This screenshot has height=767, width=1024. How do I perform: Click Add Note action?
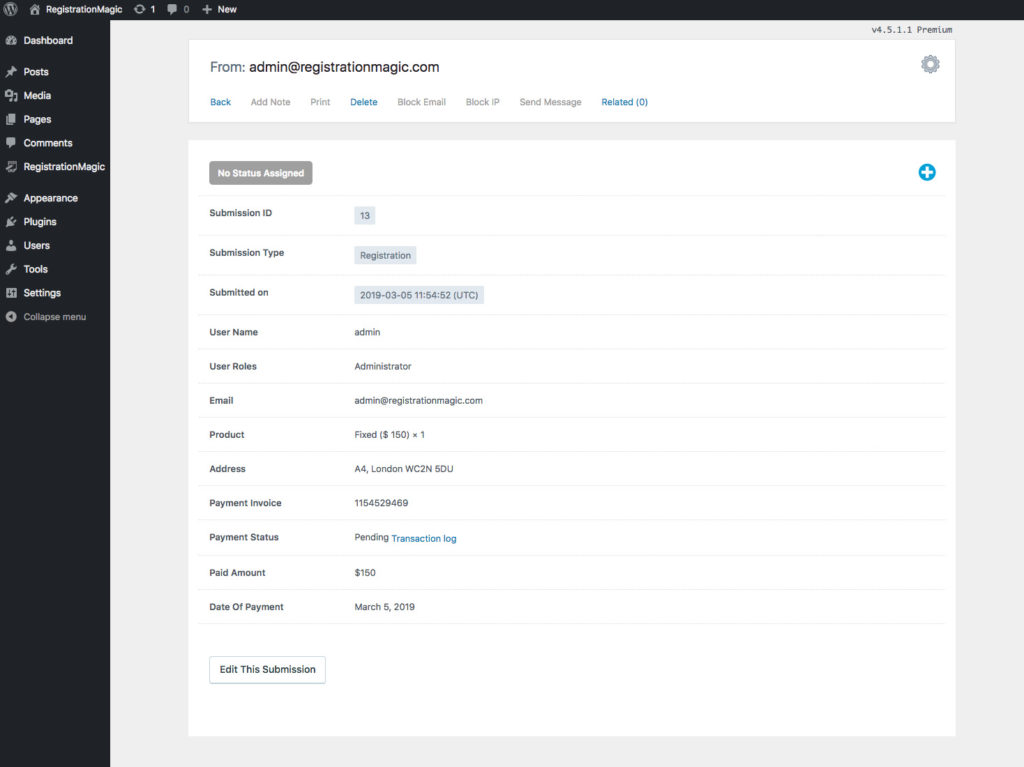270,102
